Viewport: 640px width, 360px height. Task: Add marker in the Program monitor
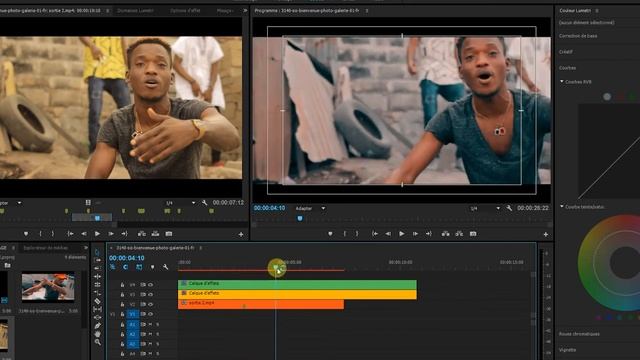330,234
